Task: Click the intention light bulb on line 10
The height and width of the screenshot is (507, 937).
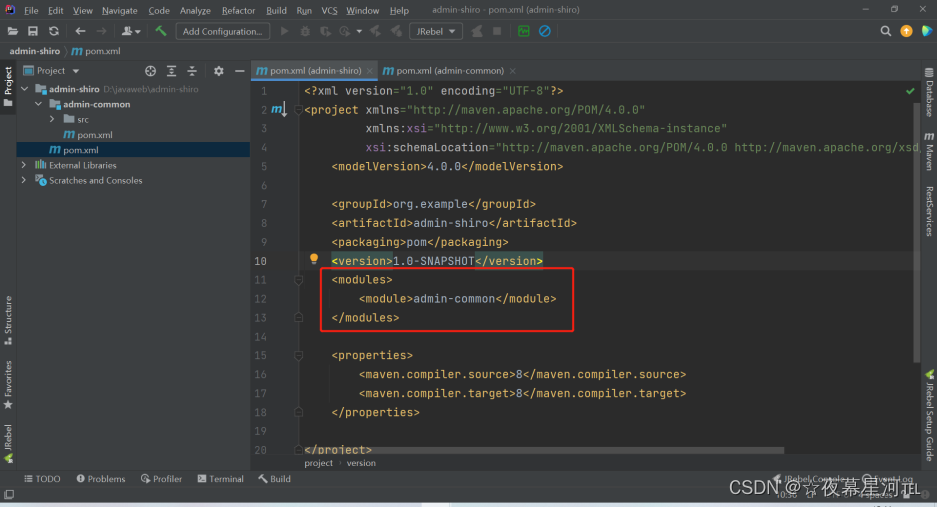Action: pyautogui.click(x=313, y=260)
